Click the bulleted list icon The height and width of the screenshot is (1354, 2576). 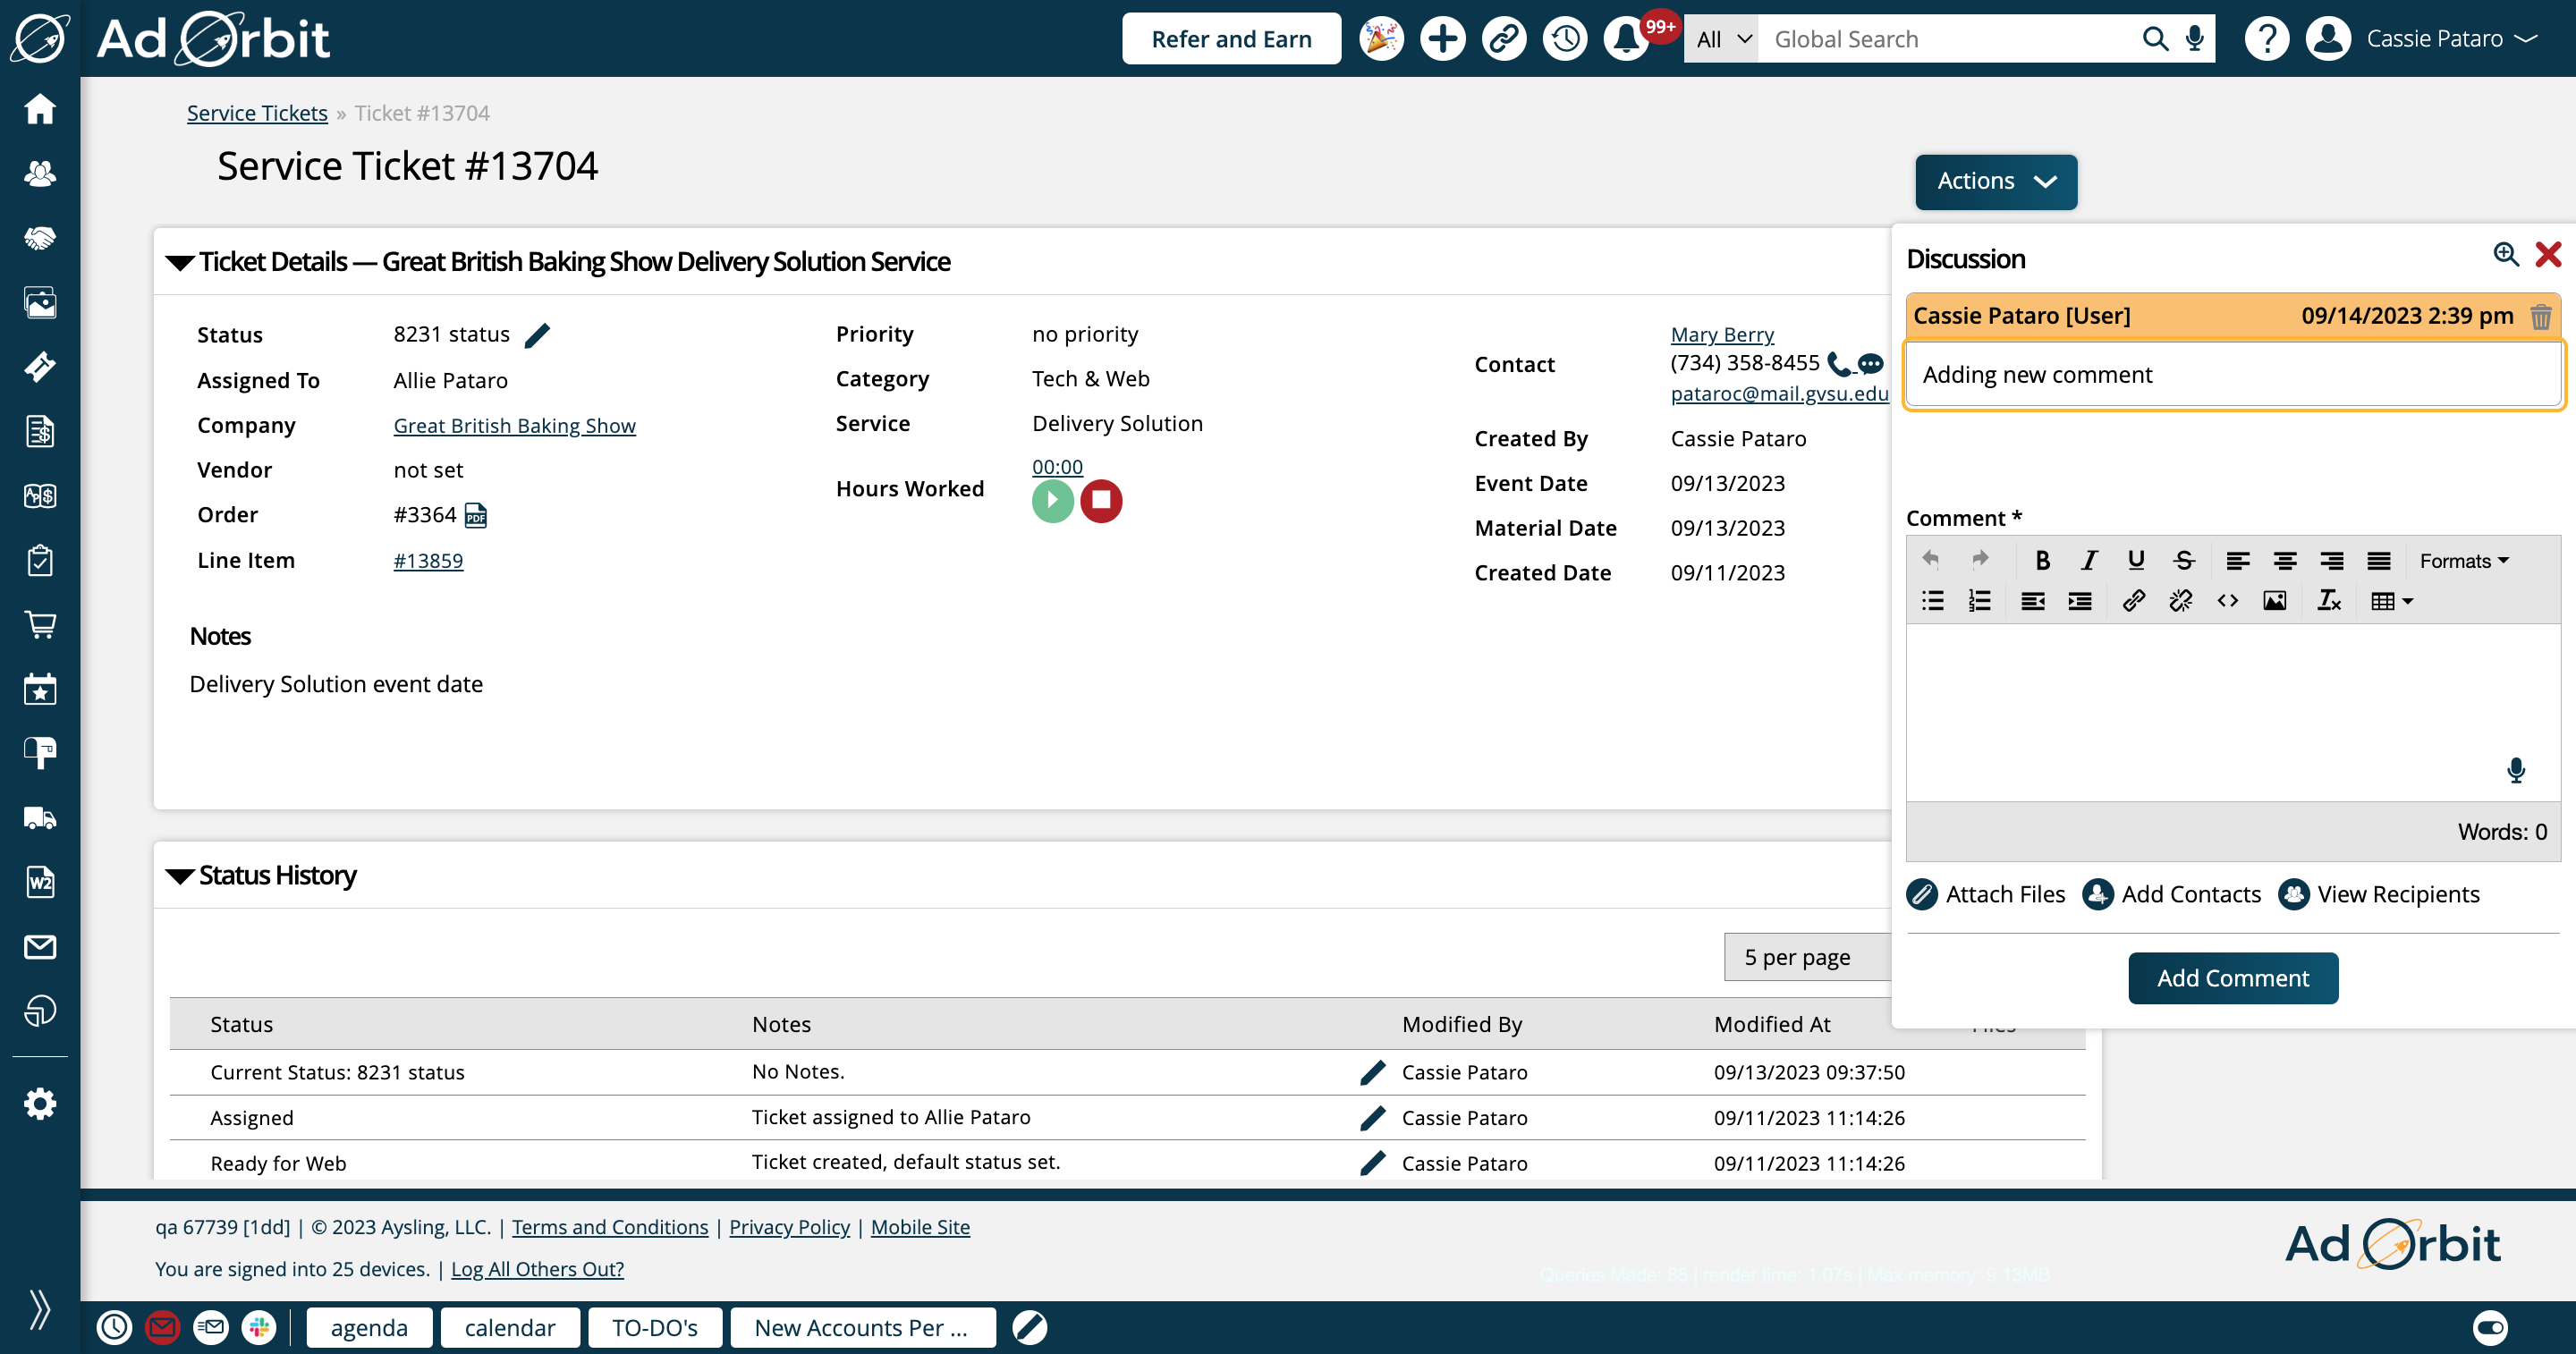(1933, 601)
